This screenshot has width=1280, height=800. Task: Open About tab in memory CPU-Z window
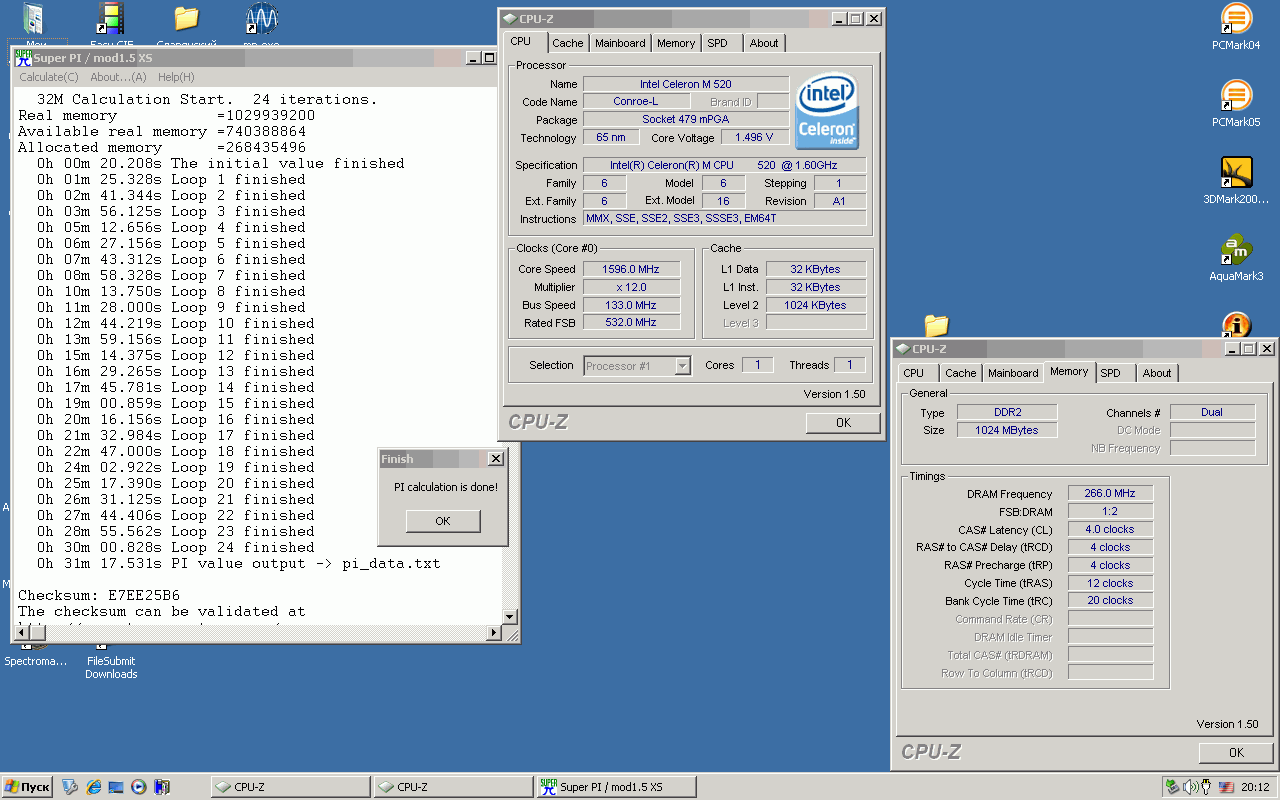tap(1157, 373)
